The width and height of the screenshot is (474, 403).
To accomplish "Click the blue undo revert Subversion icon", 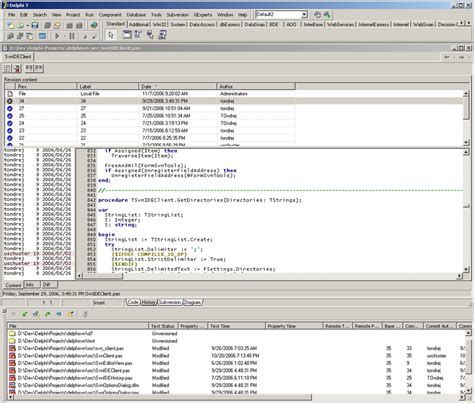I will [59, 314].
